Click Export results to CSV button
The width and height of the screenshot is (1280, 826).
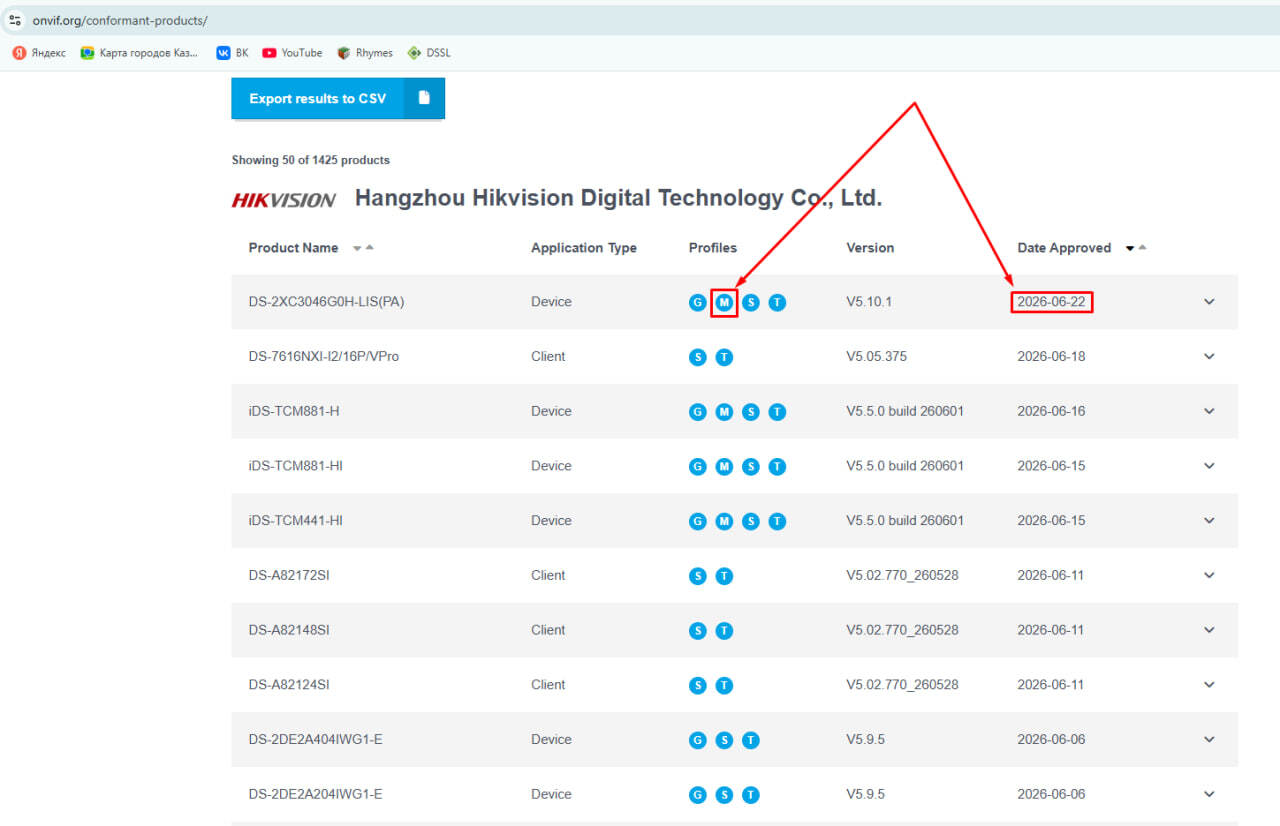coord(338,98)
